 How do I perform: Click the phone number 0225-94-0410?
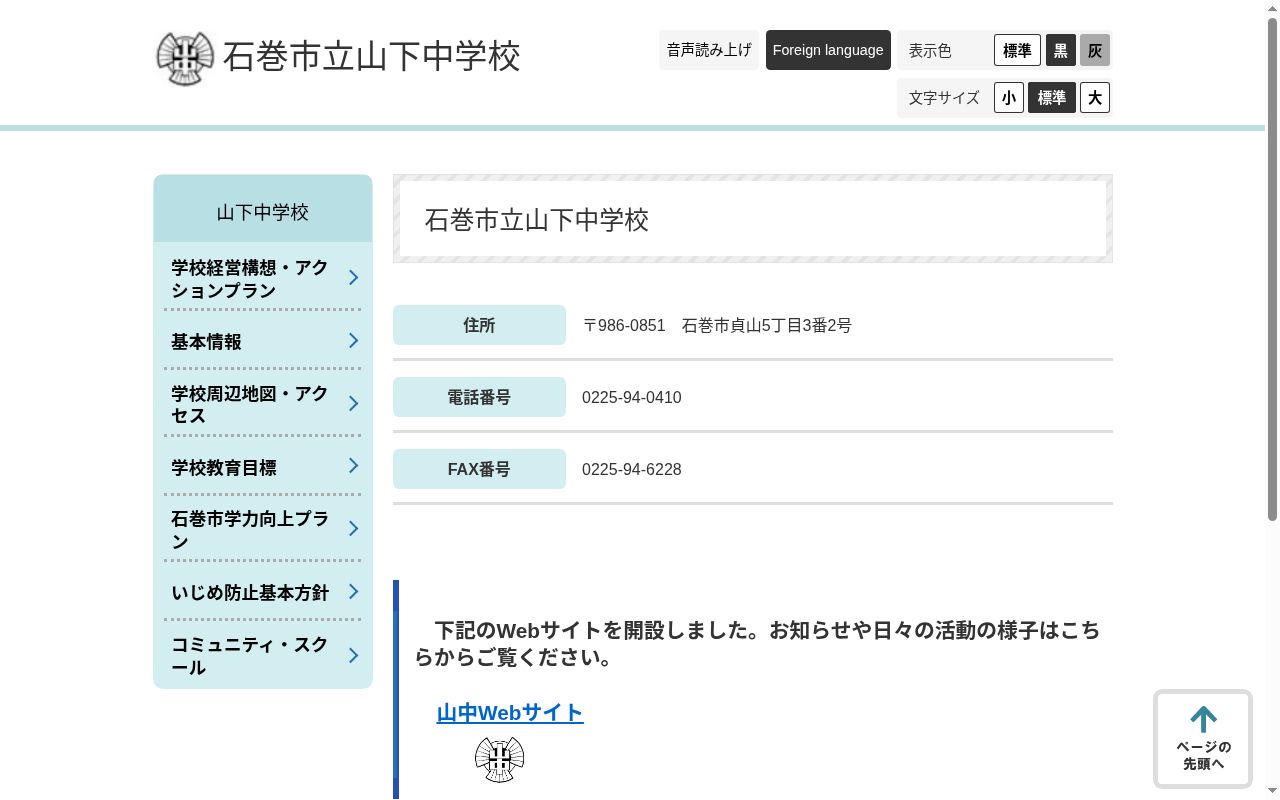[x=632, y=397]
